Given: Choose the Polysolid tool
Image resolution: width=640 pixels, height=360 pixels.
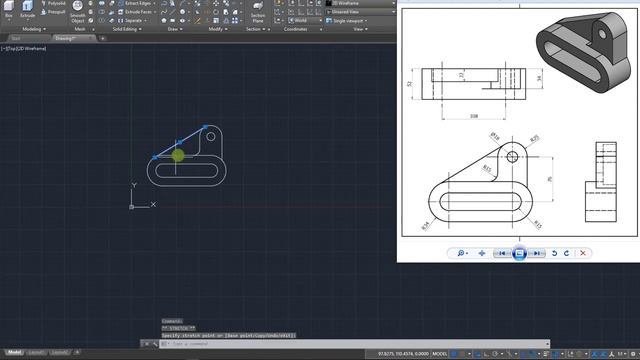Looking at the screenshot, I should coord(53,3).
